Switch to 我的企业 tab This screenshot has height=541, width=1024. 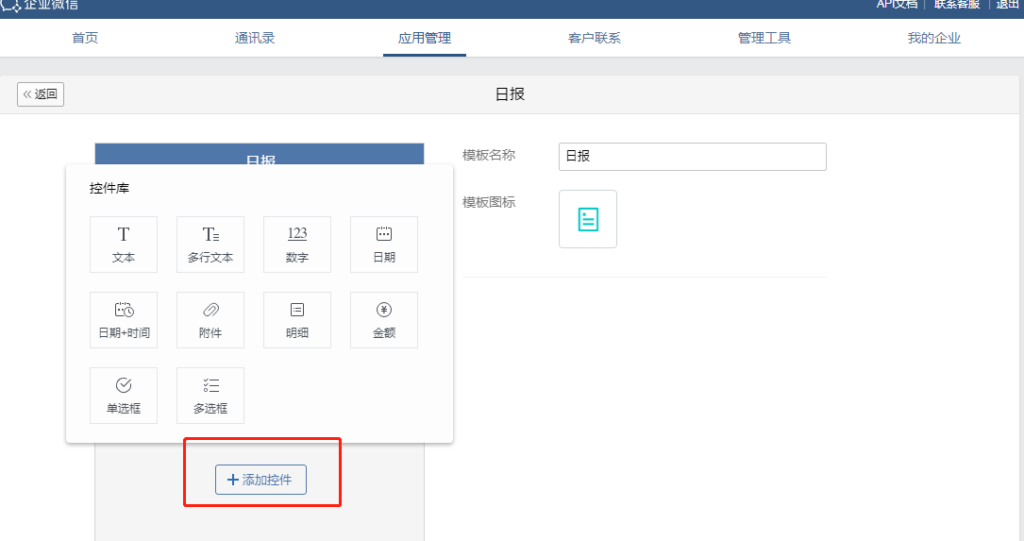(x=934, y=38)
